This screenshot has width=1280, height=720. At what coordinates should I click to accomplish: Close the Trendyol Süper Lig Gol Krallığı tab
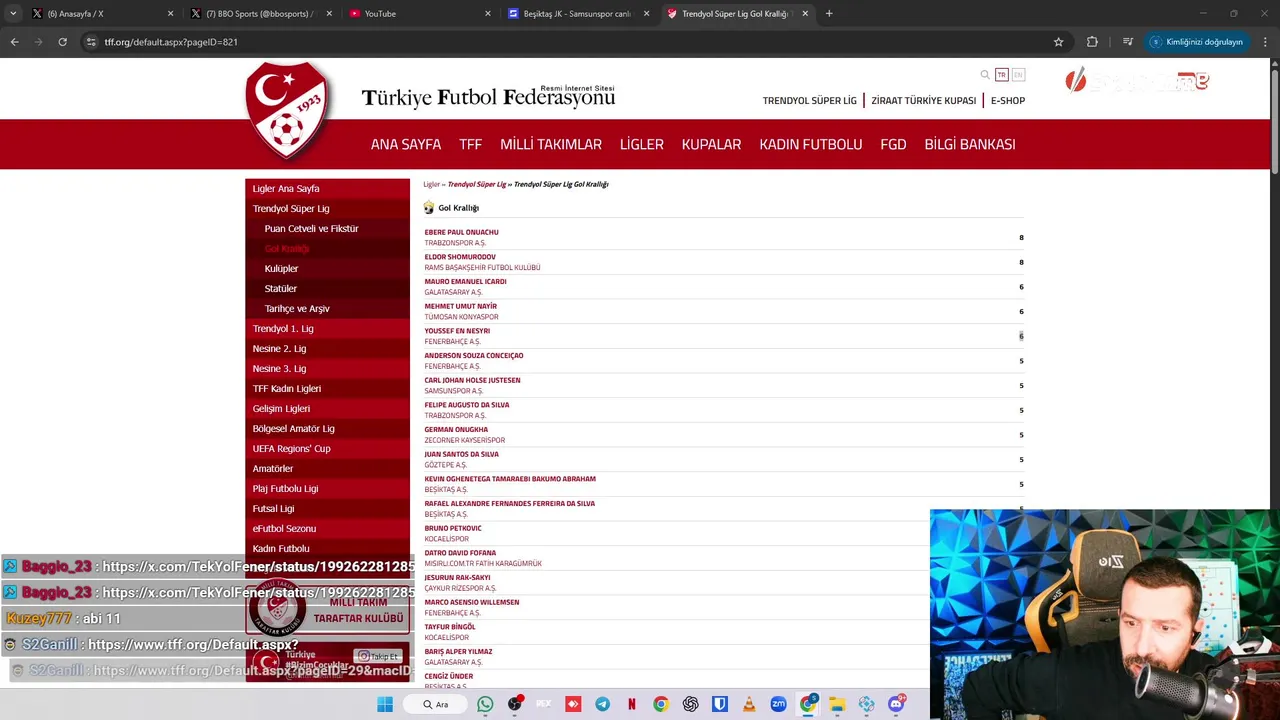(x=805, y=14)
